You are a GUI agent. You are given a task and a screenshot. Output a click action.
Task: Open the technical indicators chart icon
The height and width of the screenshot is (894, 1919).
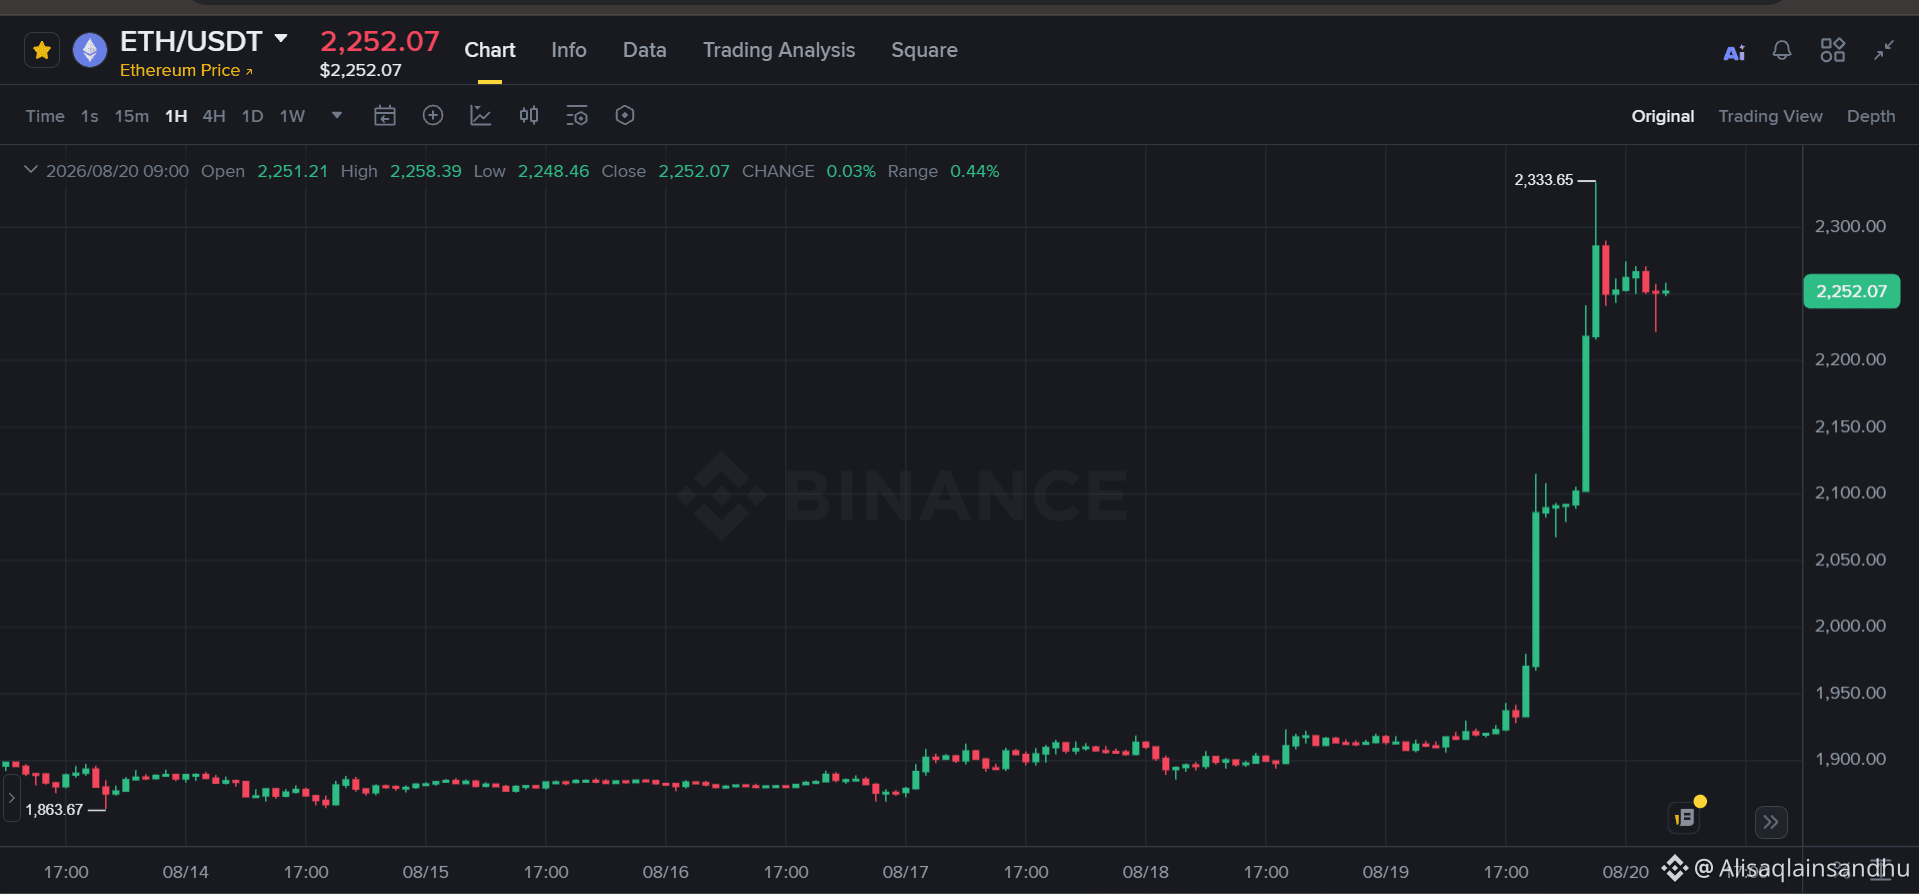[x=481, y=116]
